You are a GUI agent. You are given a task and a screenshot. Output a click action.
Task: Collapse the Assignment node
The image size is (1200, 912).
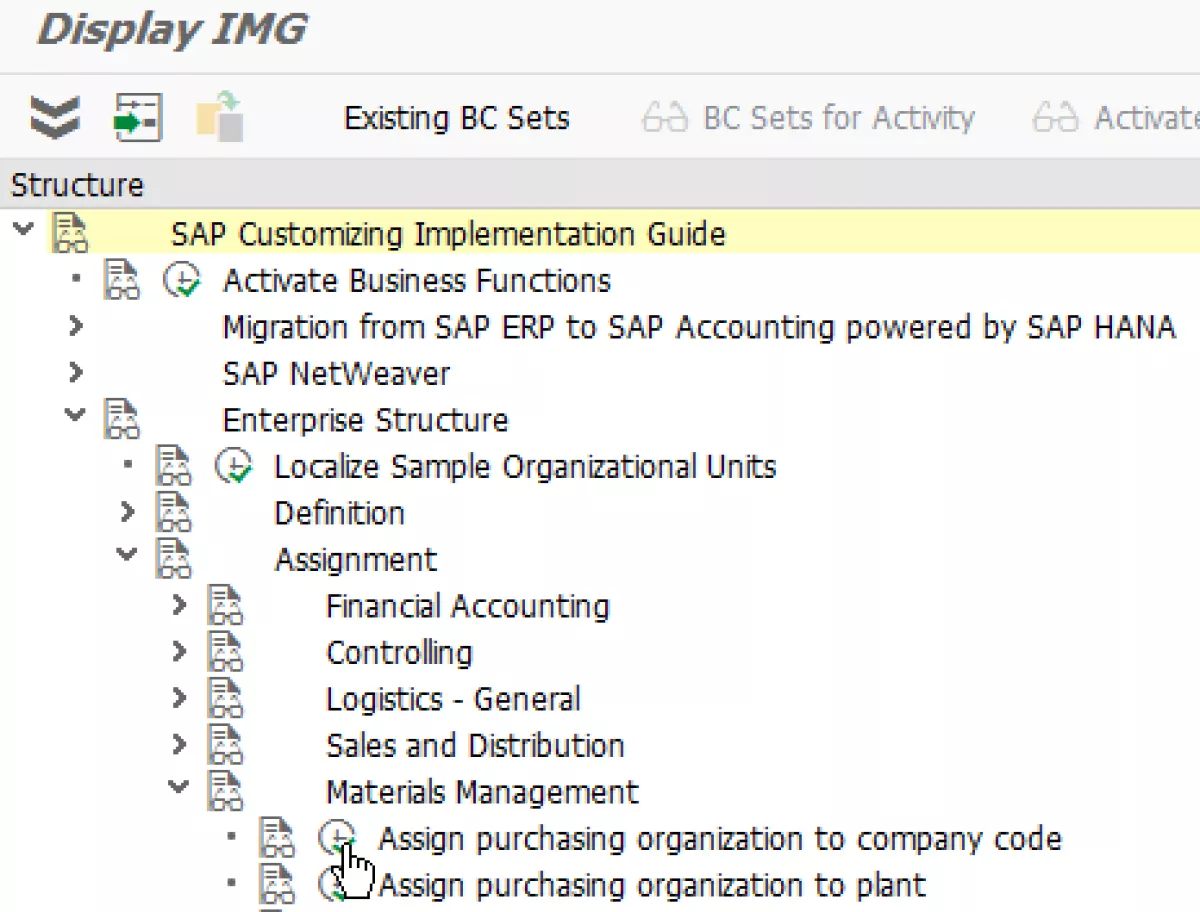tap(127, 555)
